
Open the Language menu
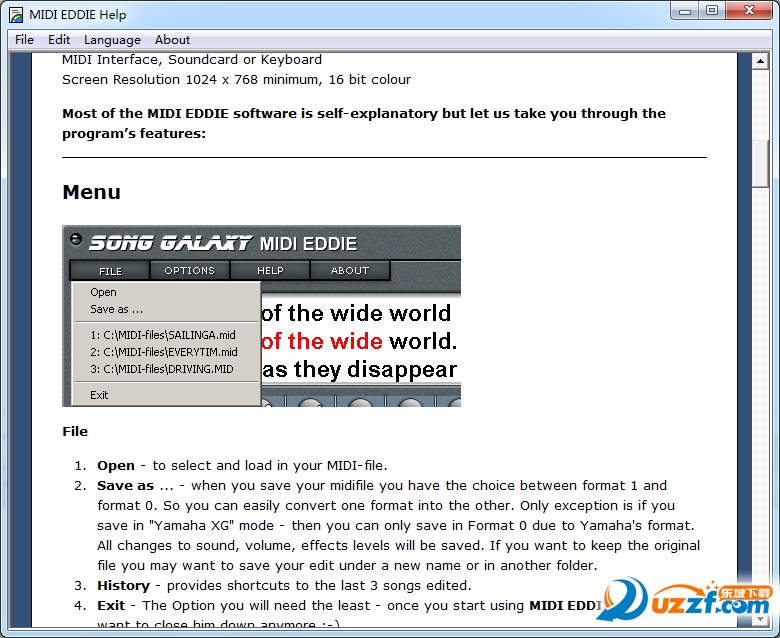click(x=112, y=40)
